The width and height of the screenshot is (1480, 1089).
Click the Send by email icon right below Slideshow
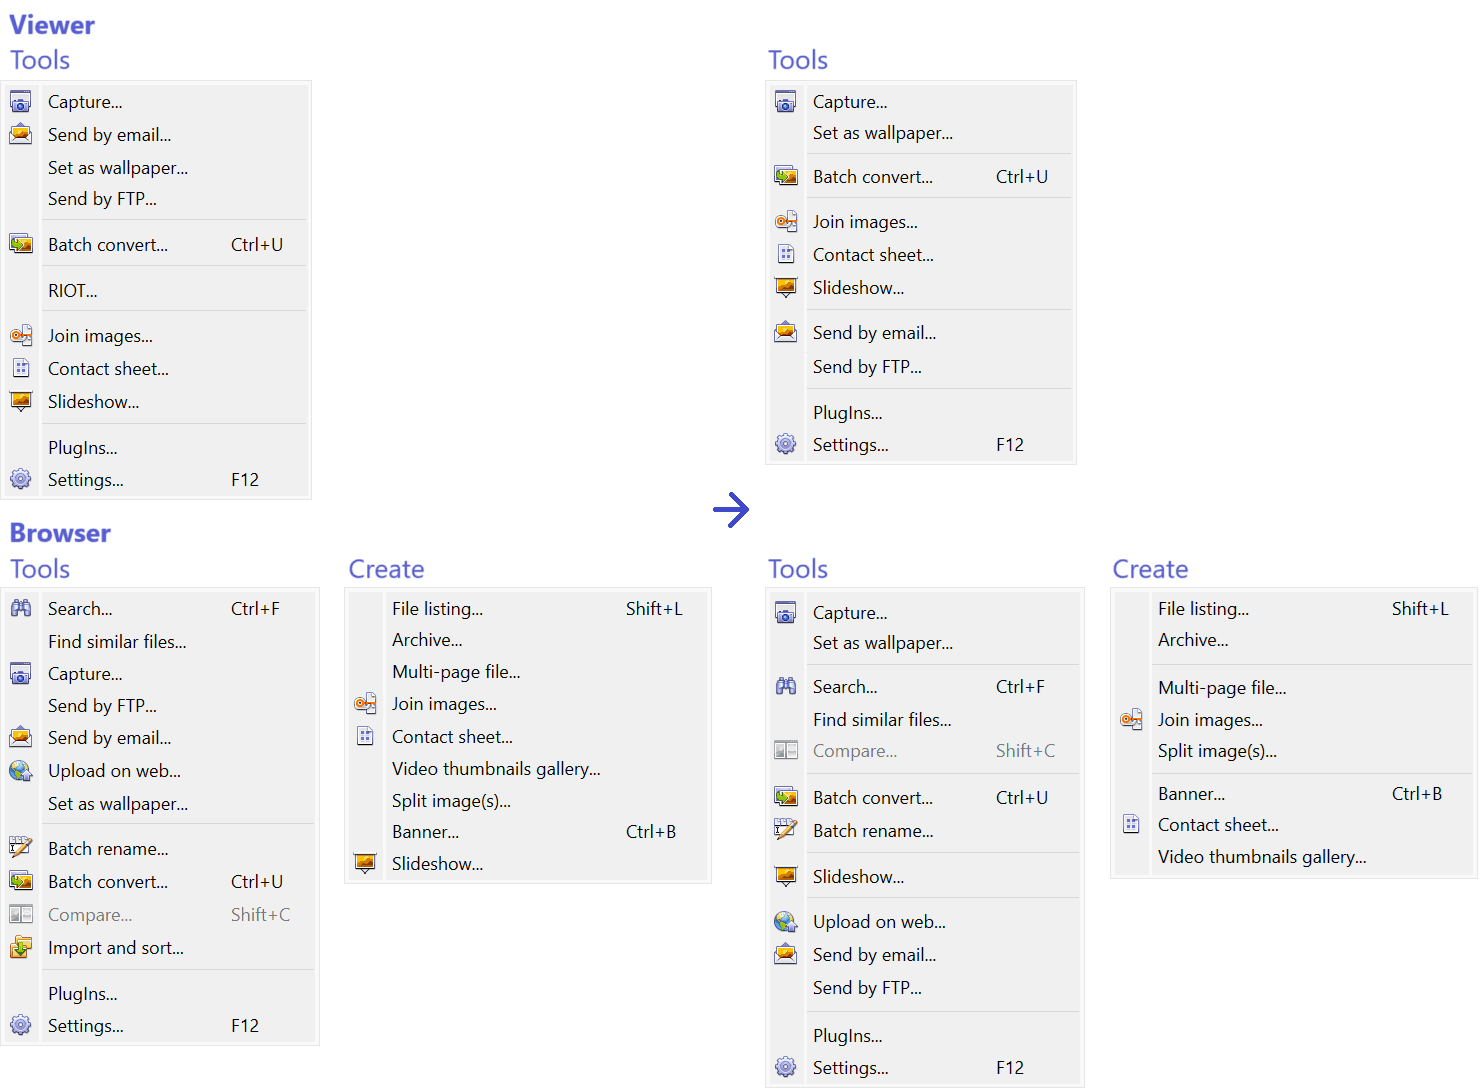(786, 332)
